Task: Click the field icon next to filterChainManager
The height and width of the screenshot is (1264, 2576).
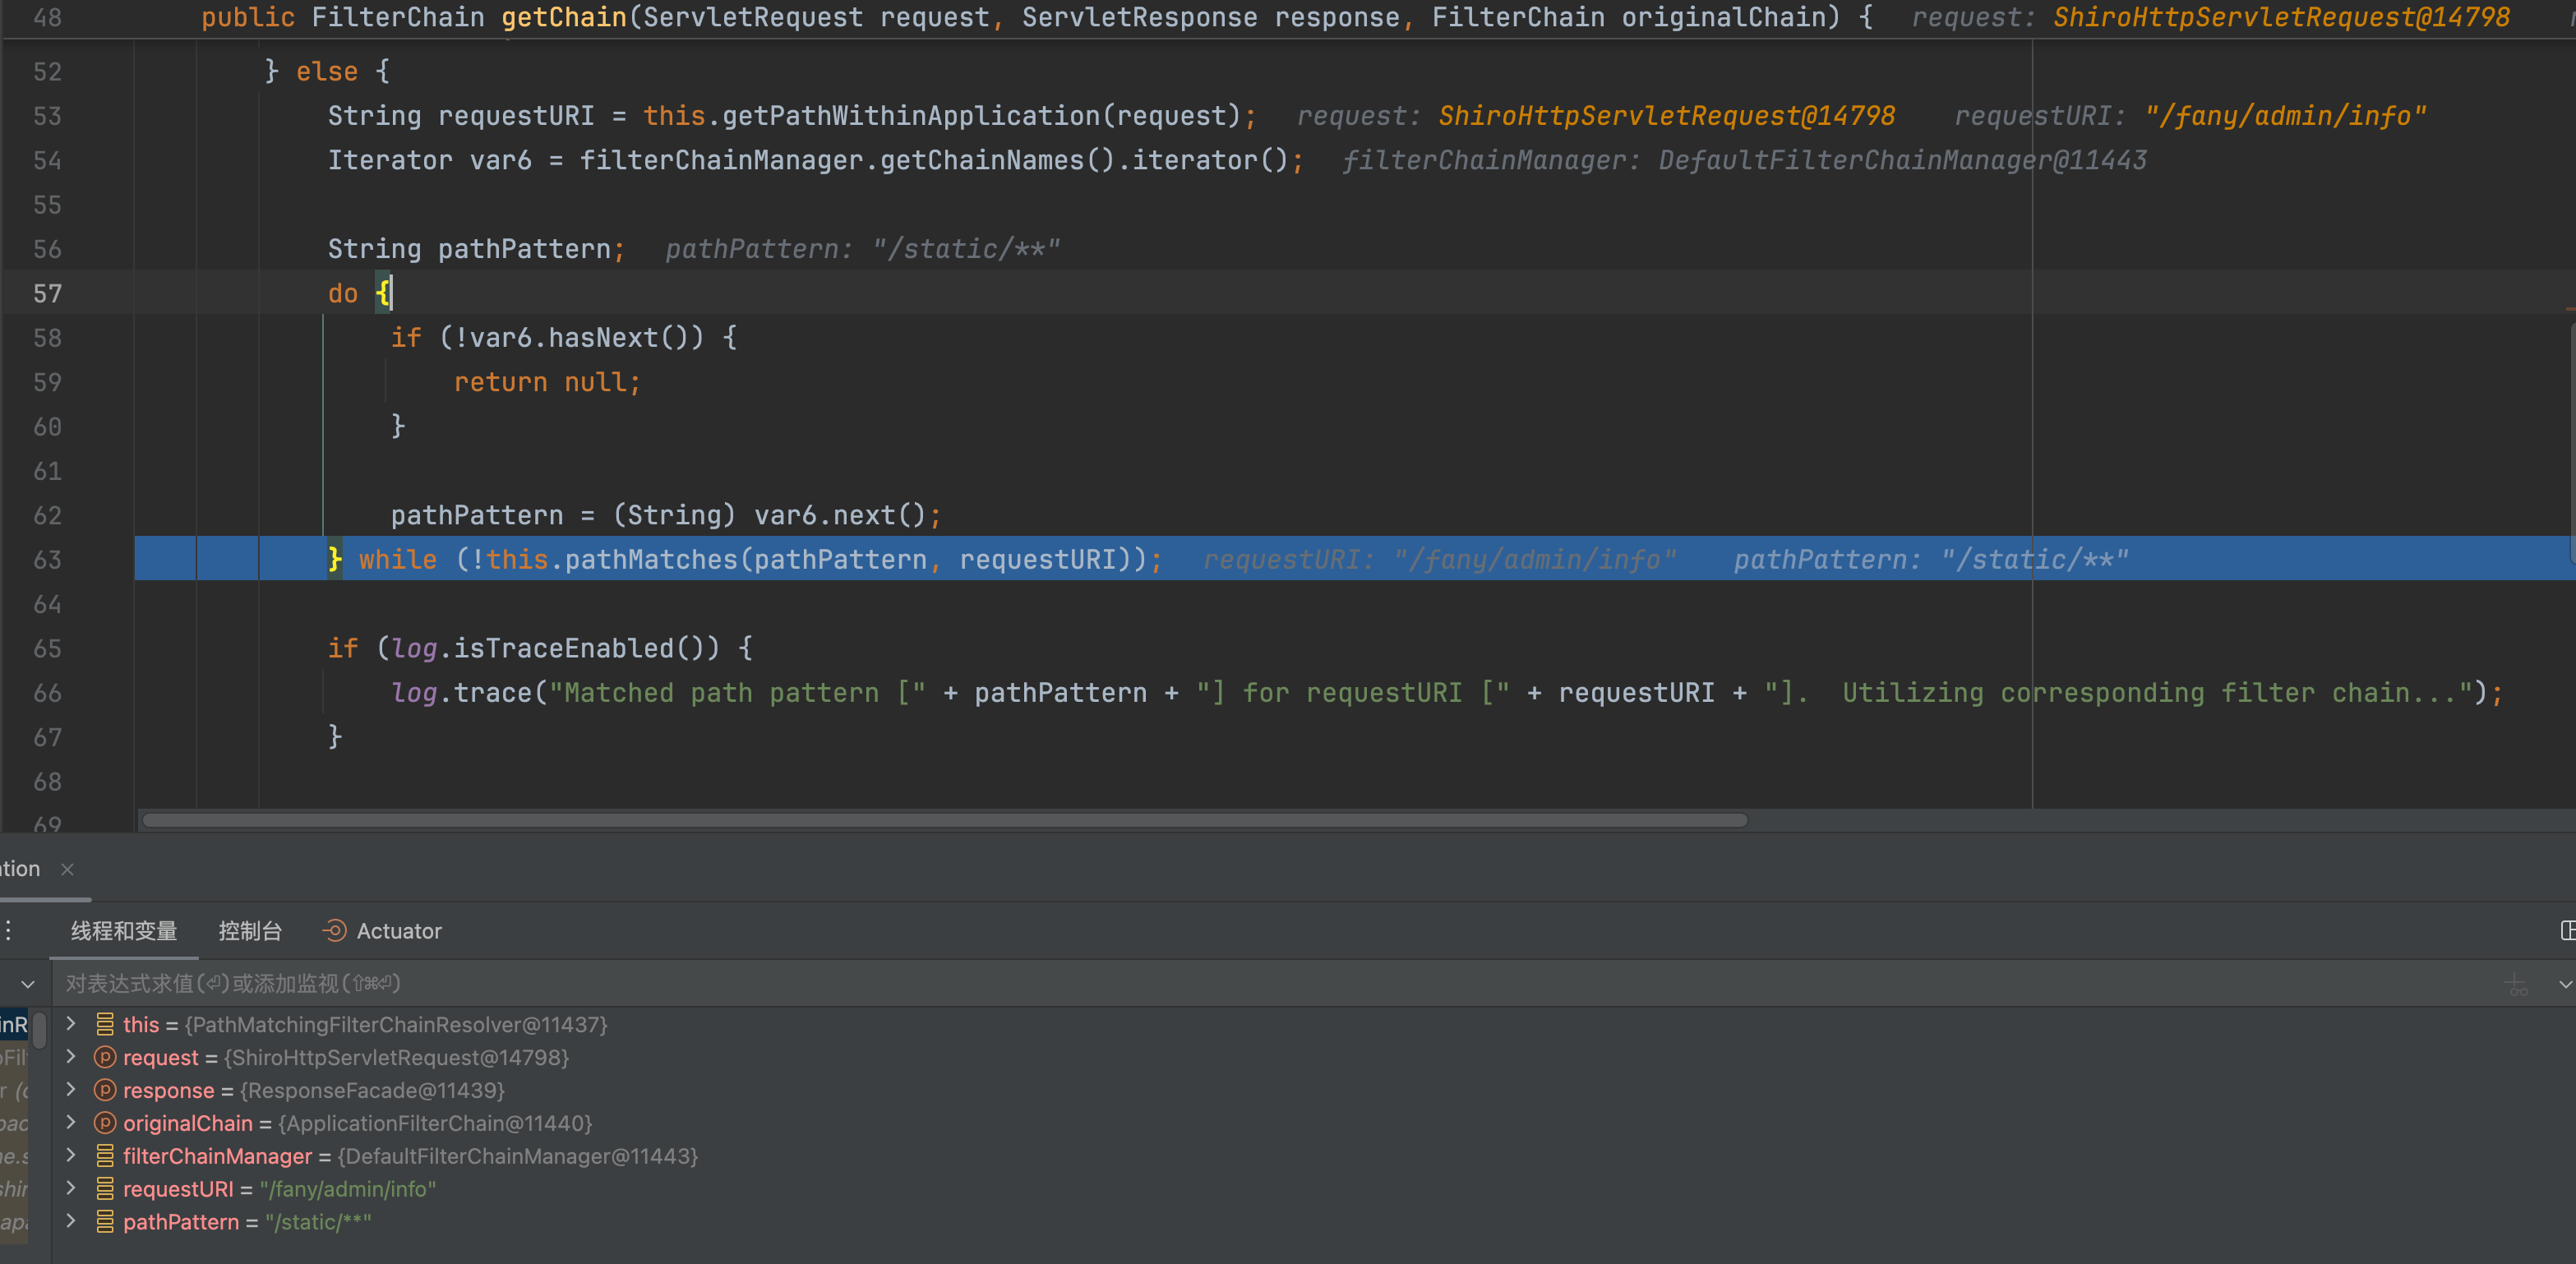Action: (105, 1156)
